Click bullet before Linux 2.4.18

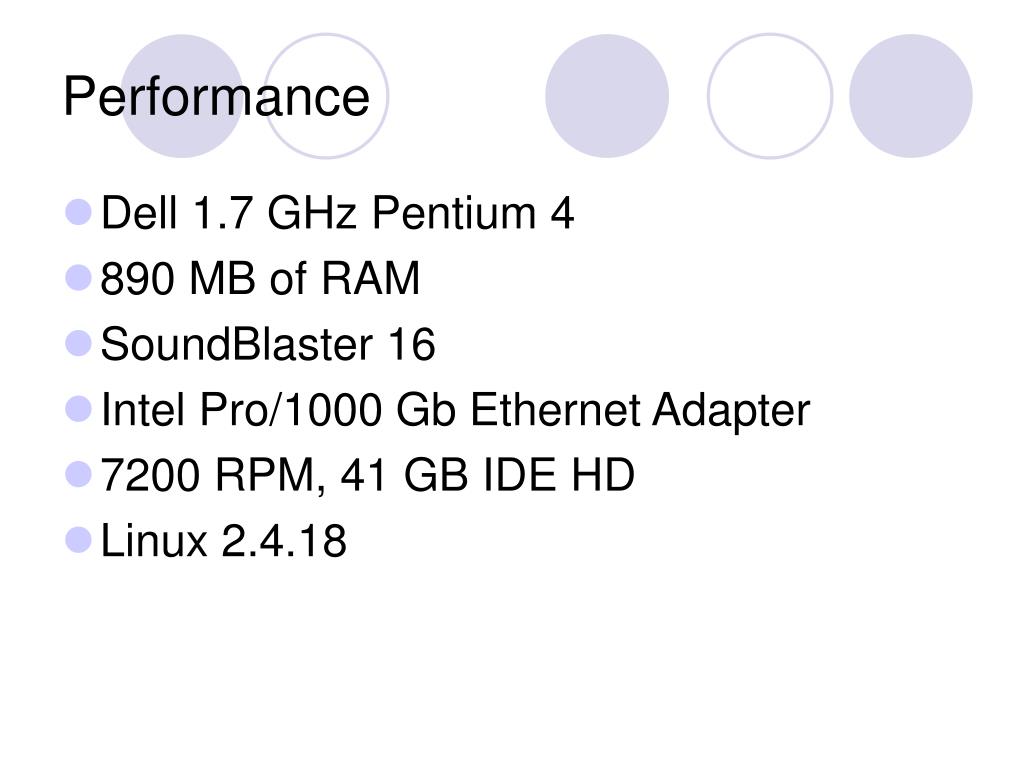tap(78, 541)
